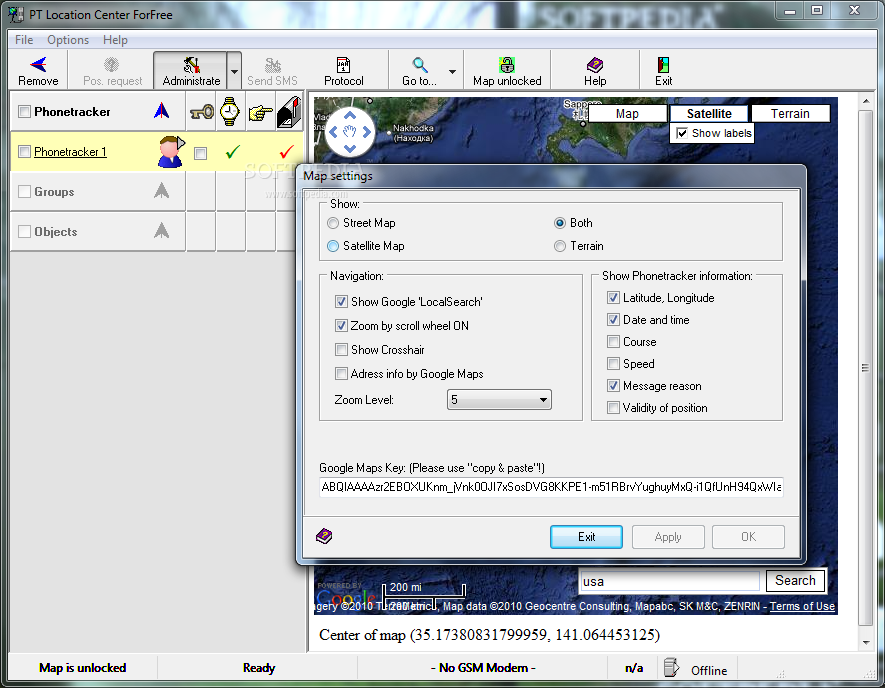Screen dimensions: 885x688
Task: Open the Phonetracker 1 link
Action: click(70, 151)
